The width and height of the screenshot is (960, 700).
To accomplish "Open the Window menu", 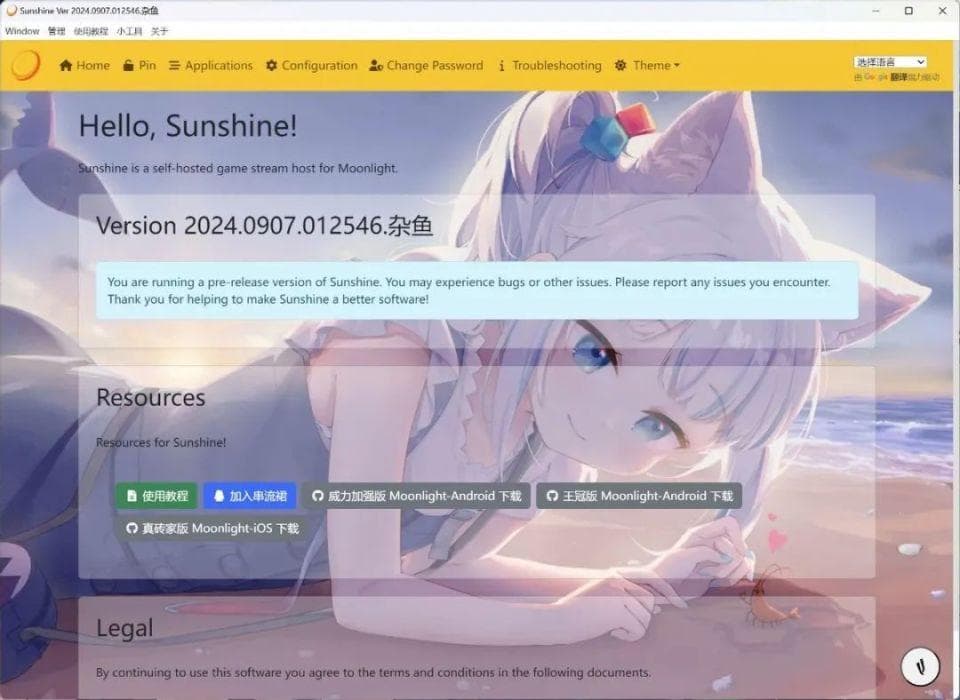I will click(x=22, y=31).
